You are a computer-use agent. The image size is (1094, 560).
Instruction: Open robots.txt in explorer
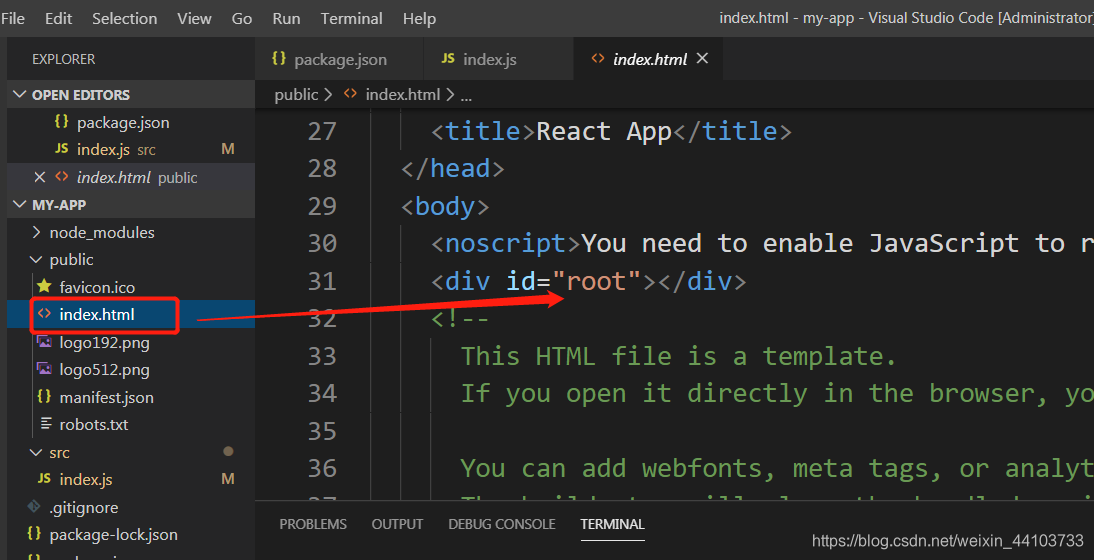tap(94, 425)
